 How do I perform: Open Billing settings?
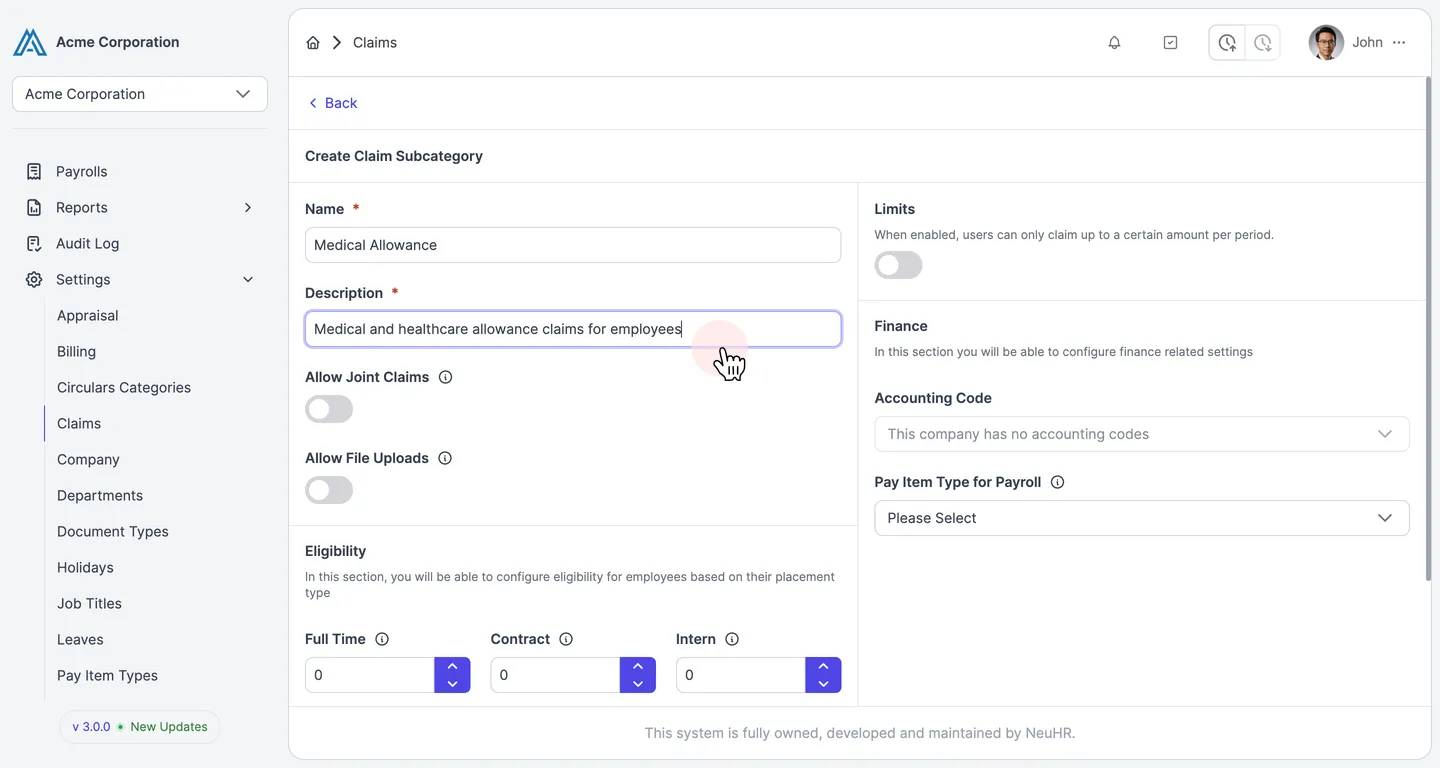77,351
